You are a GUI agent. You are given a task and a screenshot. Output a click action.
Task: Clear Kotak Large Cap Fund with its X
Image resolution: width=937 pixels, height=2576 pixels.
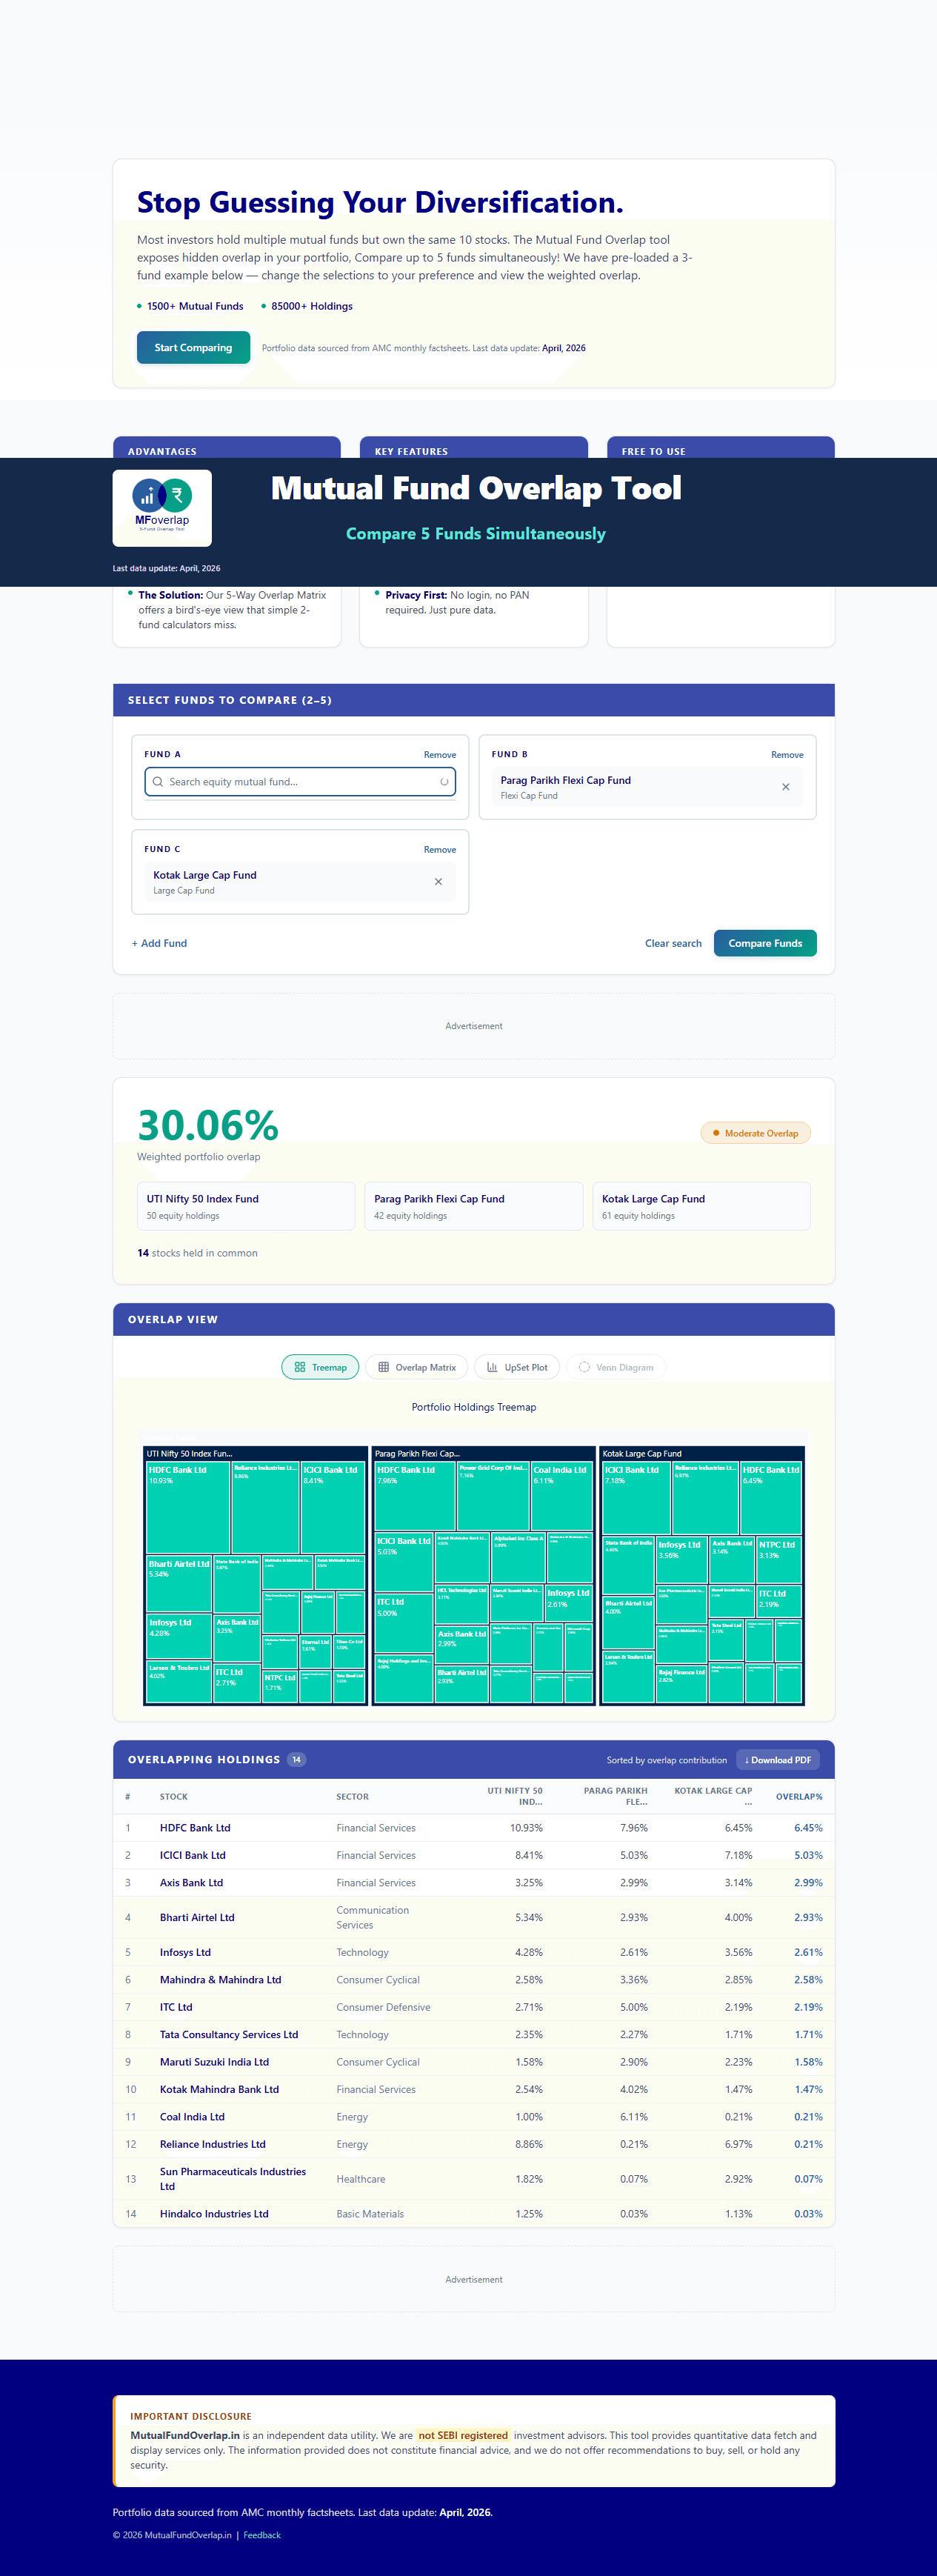(x=438, y=882)
